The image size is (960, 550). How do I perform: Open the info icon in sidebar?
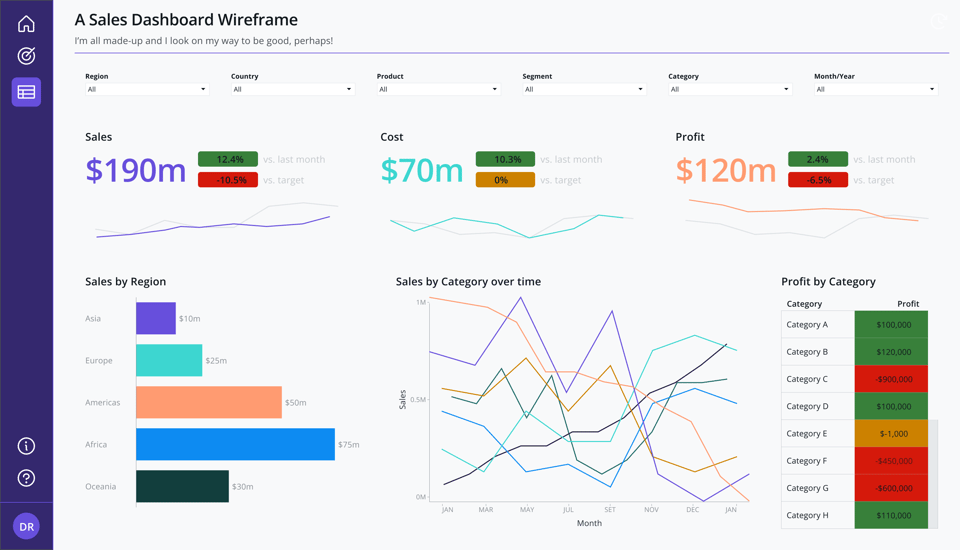coord(26,446)
